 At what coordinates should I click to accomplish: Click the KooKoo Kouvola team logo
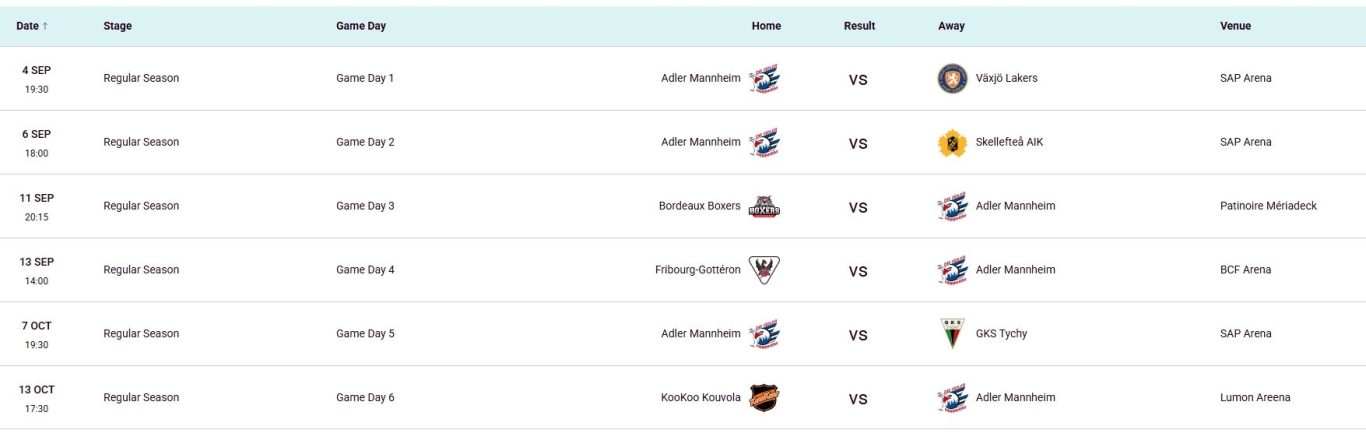[764, 398]
